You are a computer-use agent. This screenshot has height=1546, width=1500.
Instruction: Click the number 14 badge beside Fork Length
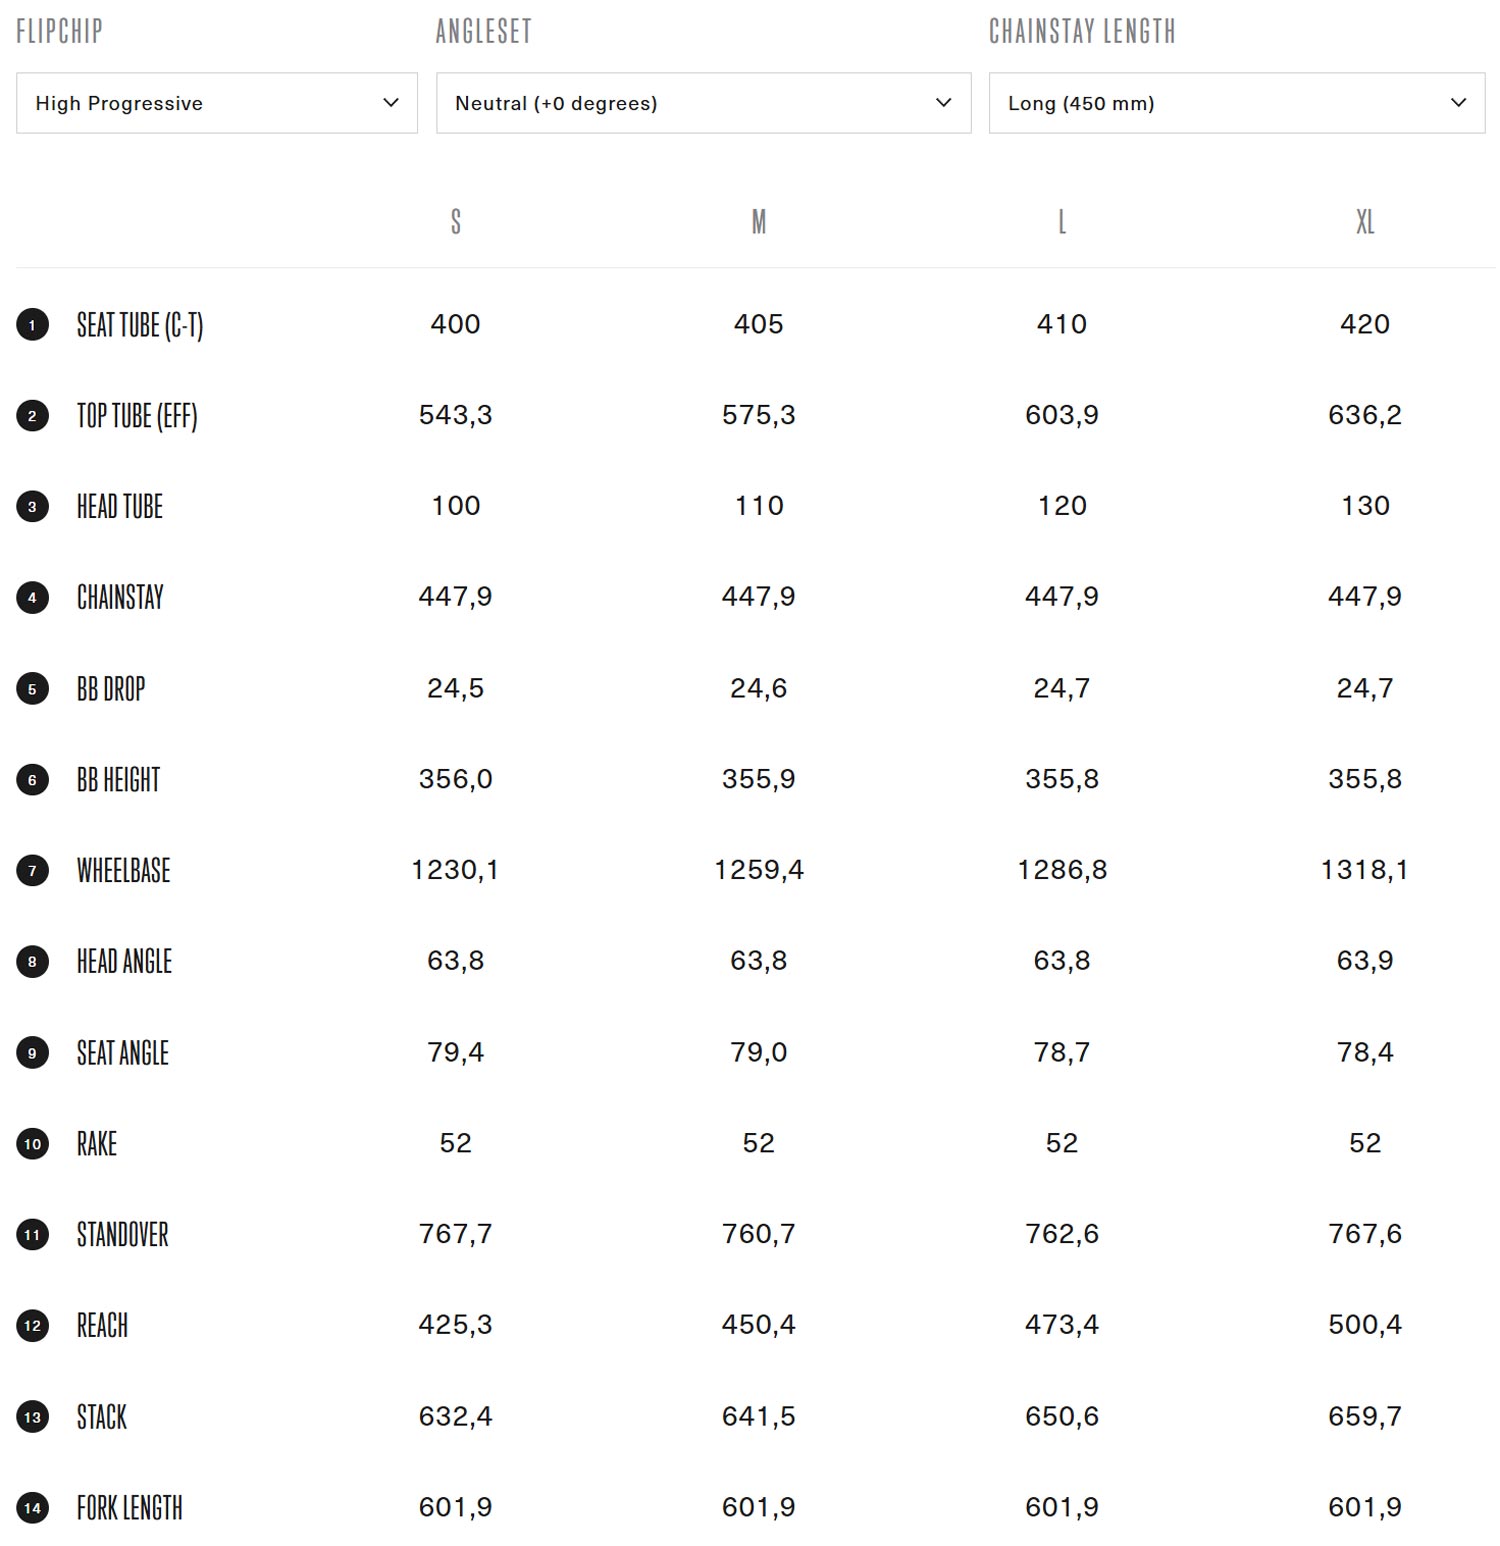33,1508
